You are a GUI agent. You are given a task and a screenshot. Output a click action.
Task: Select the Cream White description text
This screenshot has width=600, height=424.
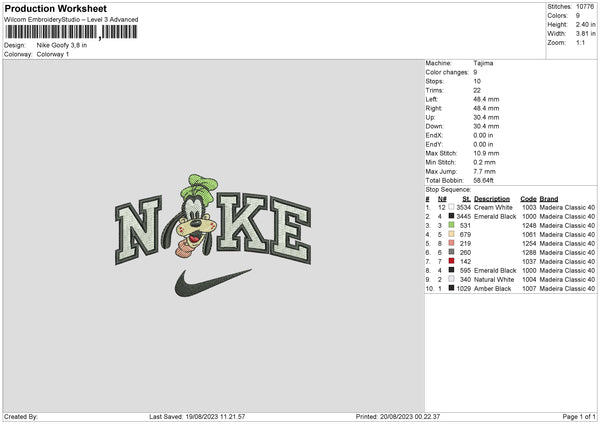(x=493, y=207)
